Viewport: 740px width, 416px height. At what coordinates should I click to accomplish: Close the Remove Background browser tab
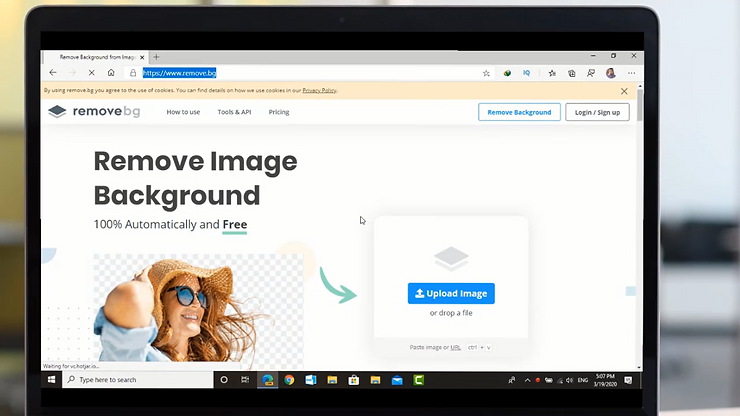tap(142, 57)
